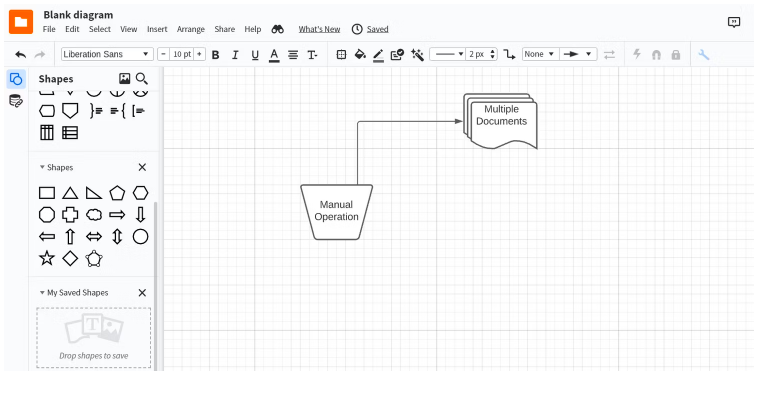The width and height of the screenshot is (778, 395).
Task: Toggle the lock icon in toolbar
Action: coord(676,55)
